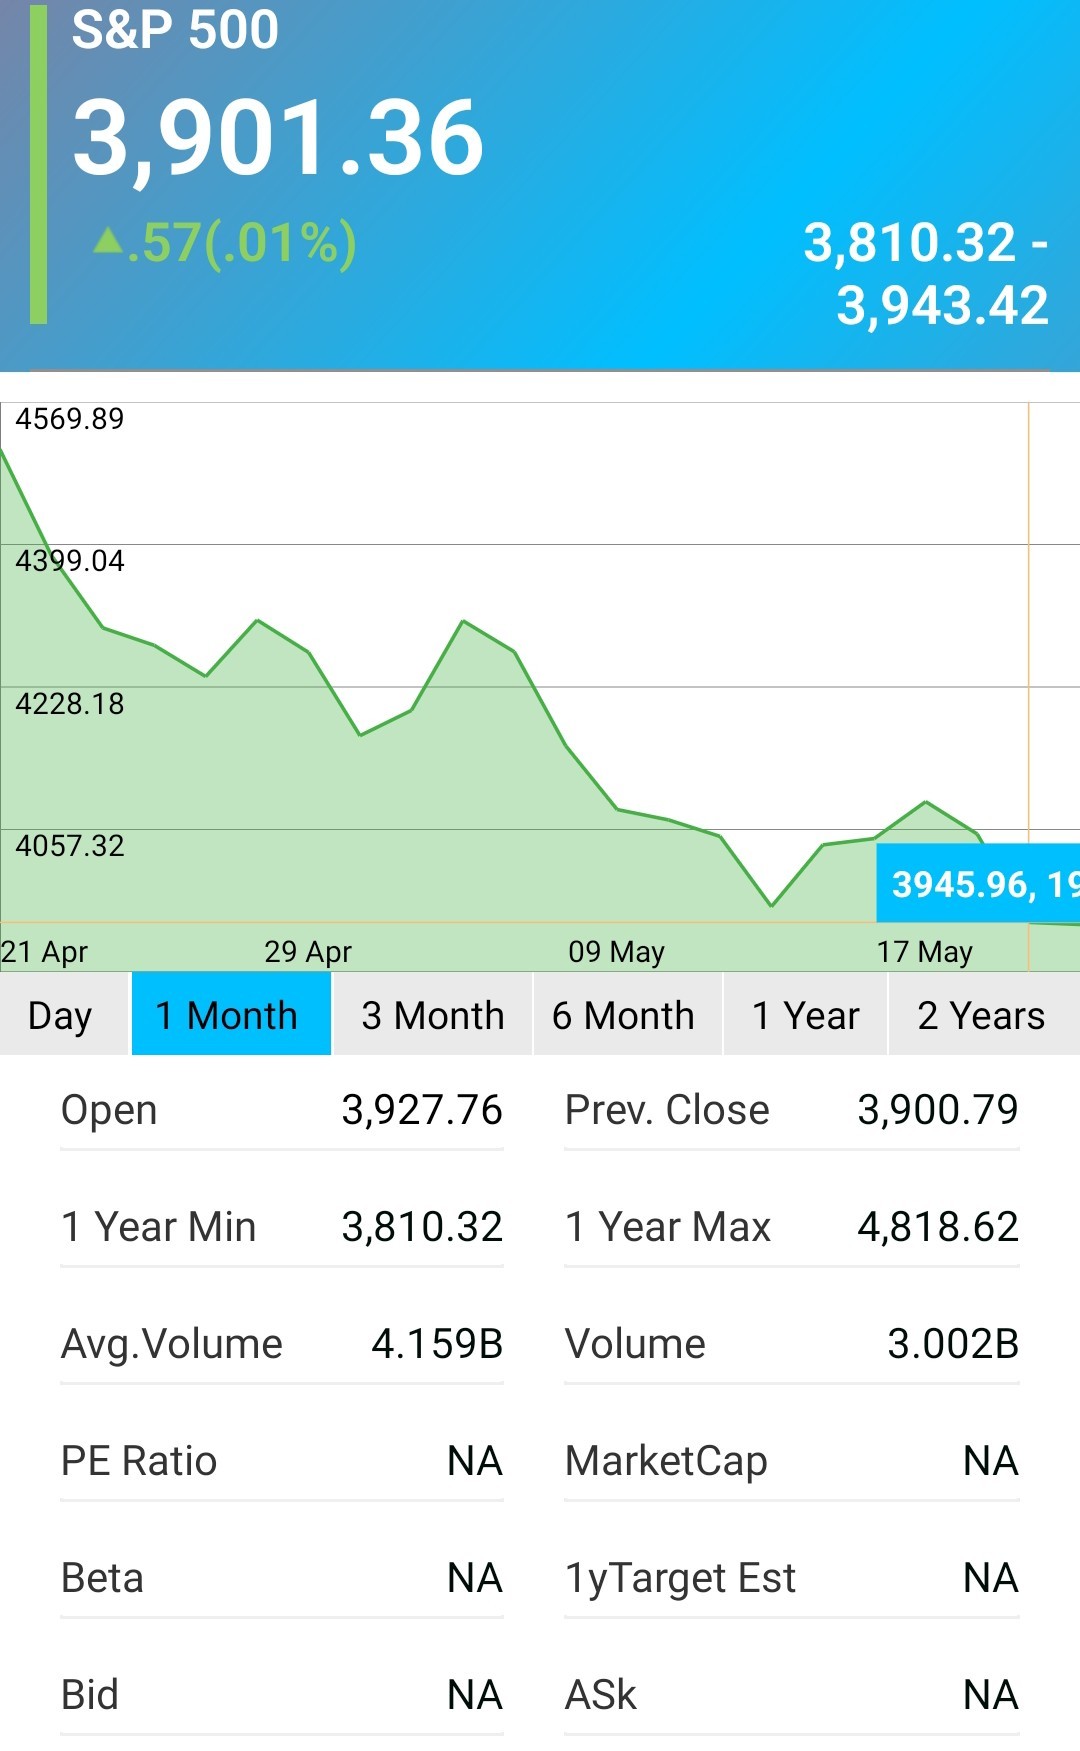Screen dimensions: 1080x1751
Task: Click the Avg.Volume stat row
Action: [282, 1344]
